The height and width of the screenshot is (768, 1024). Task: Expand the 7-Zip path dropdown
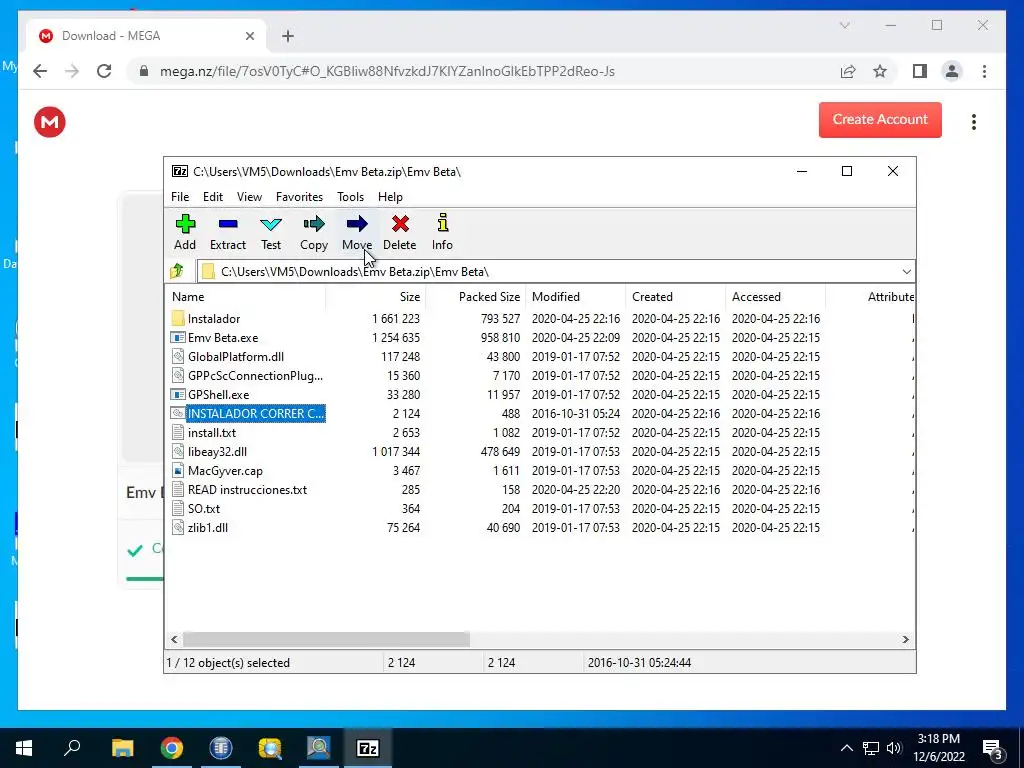click(906, 272)
